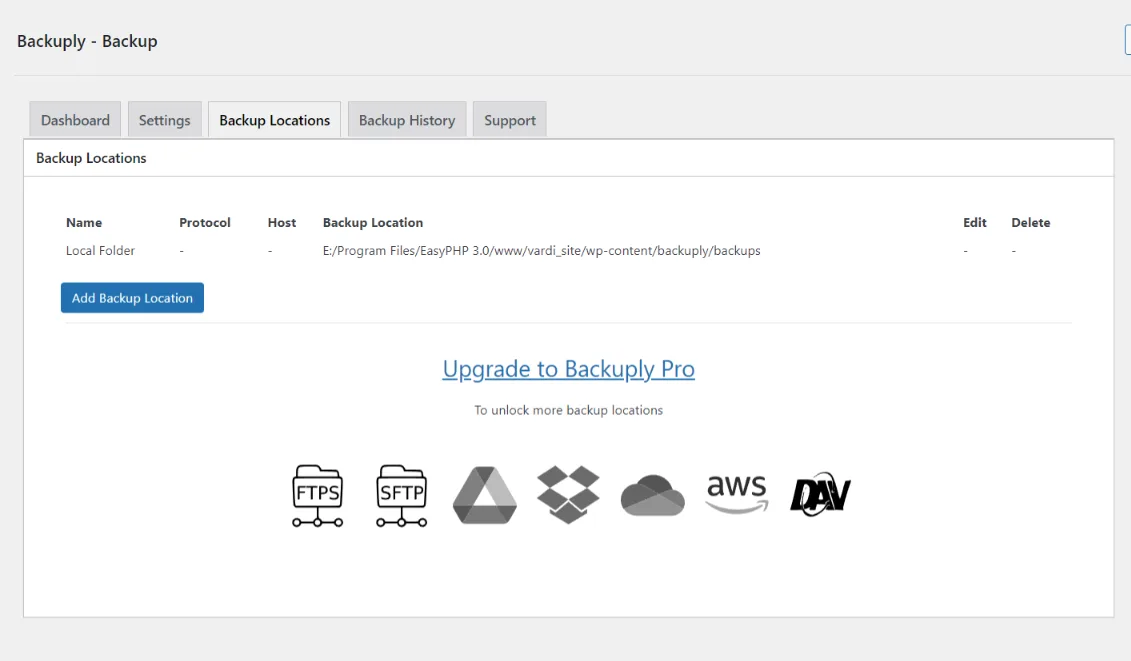Click the Backup Location column header
Image resolution: width=1131 pixels, height=661 pixels.
[x=373, y=222]
